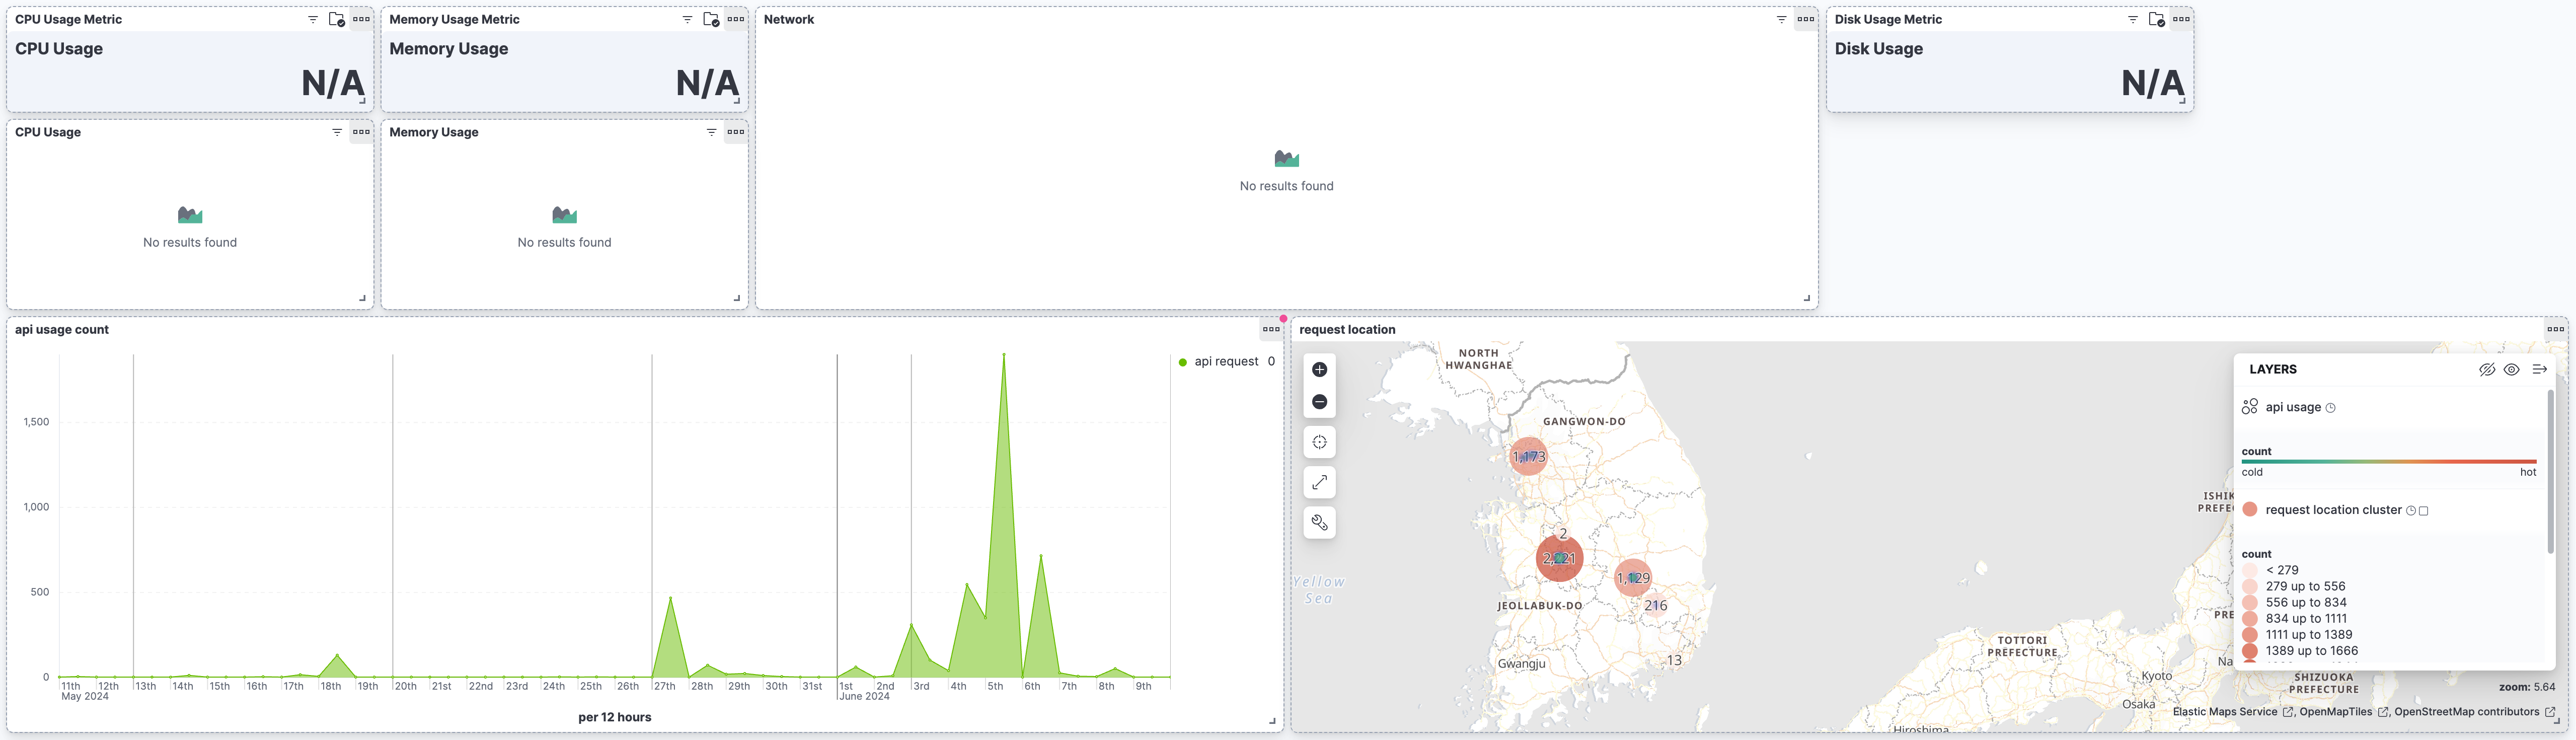This screenshot has height=740, width=2576.
Task: Open Elastic Maps Service link
Action: pos(2224,712)
